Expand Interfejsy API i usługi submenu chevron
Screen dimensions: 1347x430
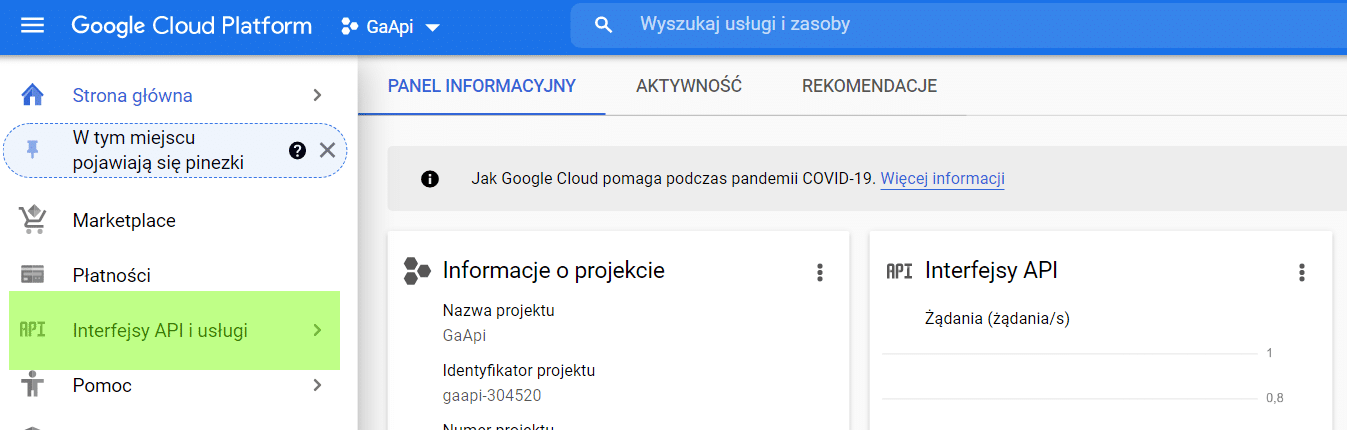coord(317,330)
